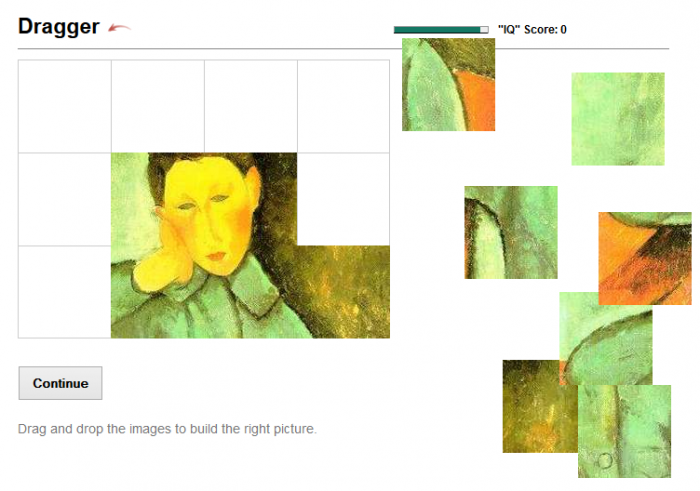Click the empty second top-row grid cell
The image size is (700, 491).
coord(158,106)
